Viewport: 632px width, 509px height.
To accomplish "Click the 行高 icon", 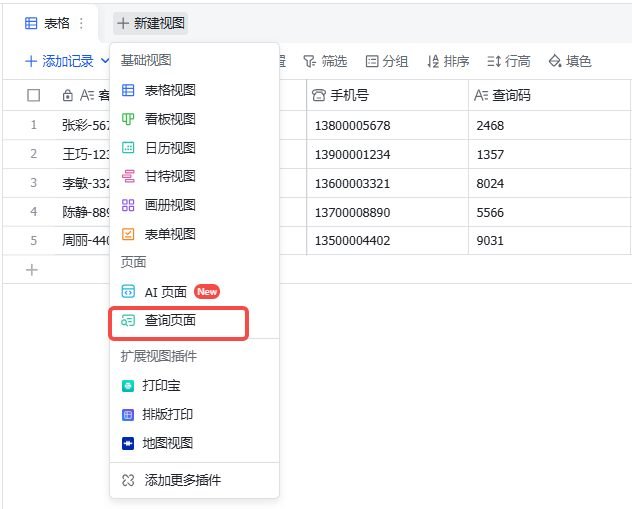I will point(494,61).
